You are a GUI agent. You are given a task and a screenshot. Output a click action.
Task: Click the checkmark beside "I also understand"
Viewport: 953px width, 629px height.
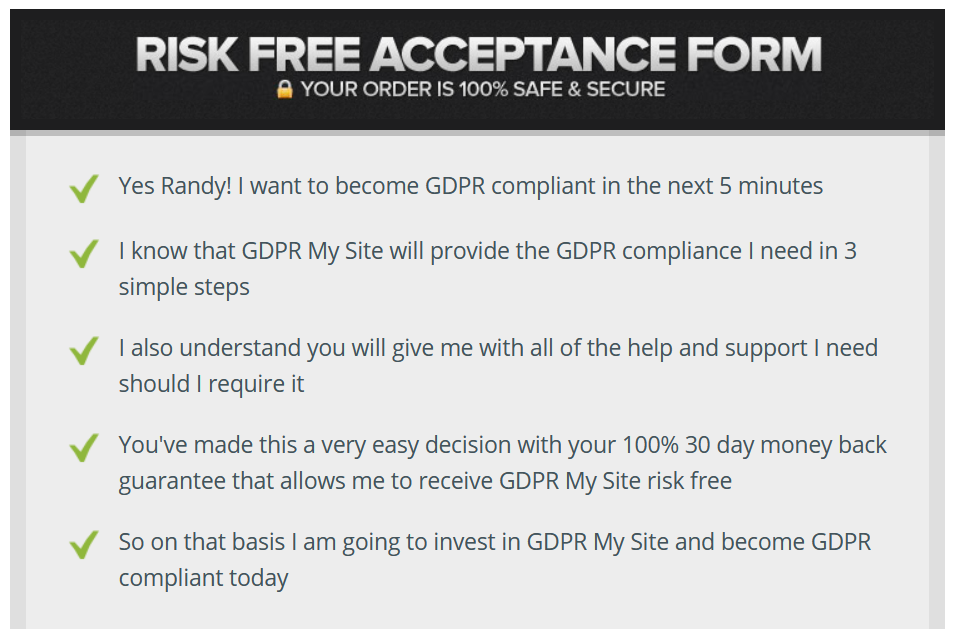click(84, 351)
